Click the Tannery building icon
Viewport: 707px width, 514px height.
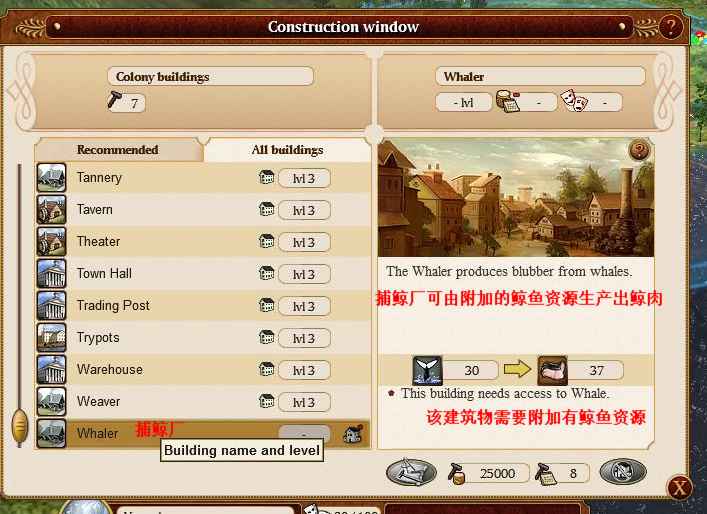tap(51, 178)
